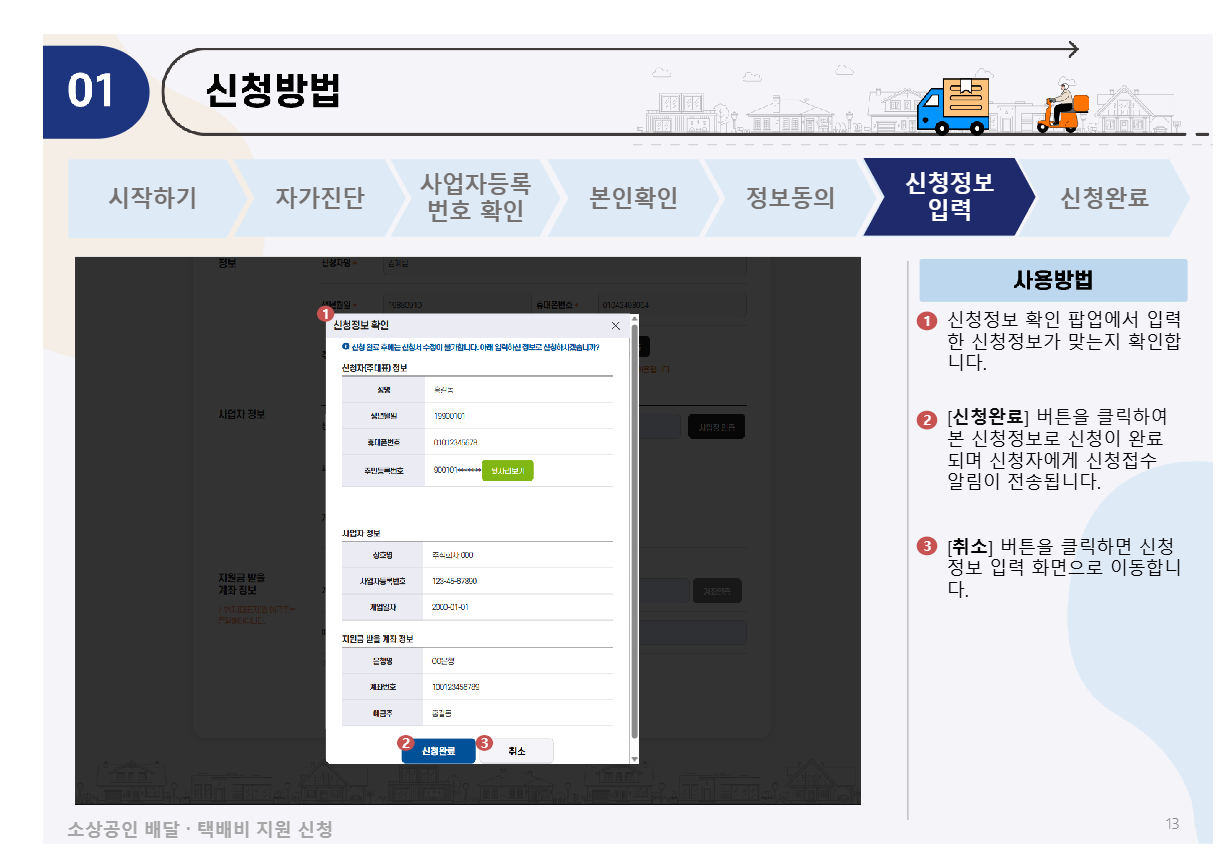1228x856 pixels.
Task: Click the 신청완료 button in the popup
Action: [x=437, y=751]
